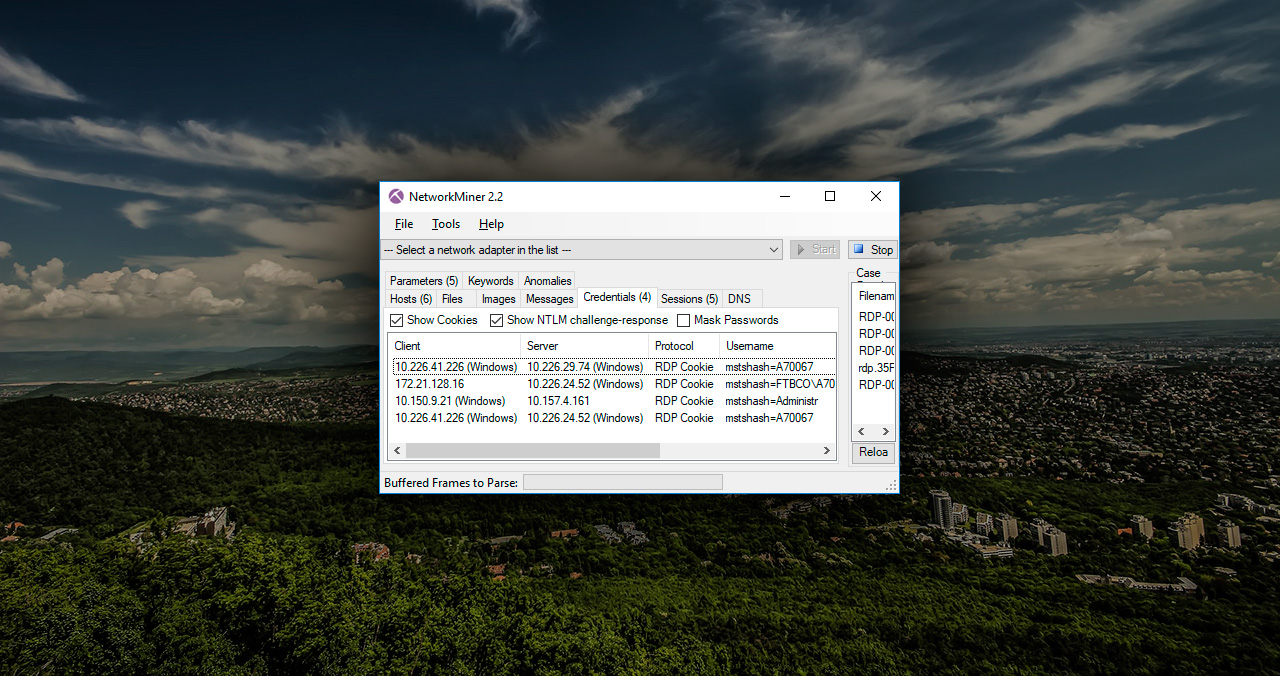
Task: Sort credentials by the Username column
Action: (749, 345)
